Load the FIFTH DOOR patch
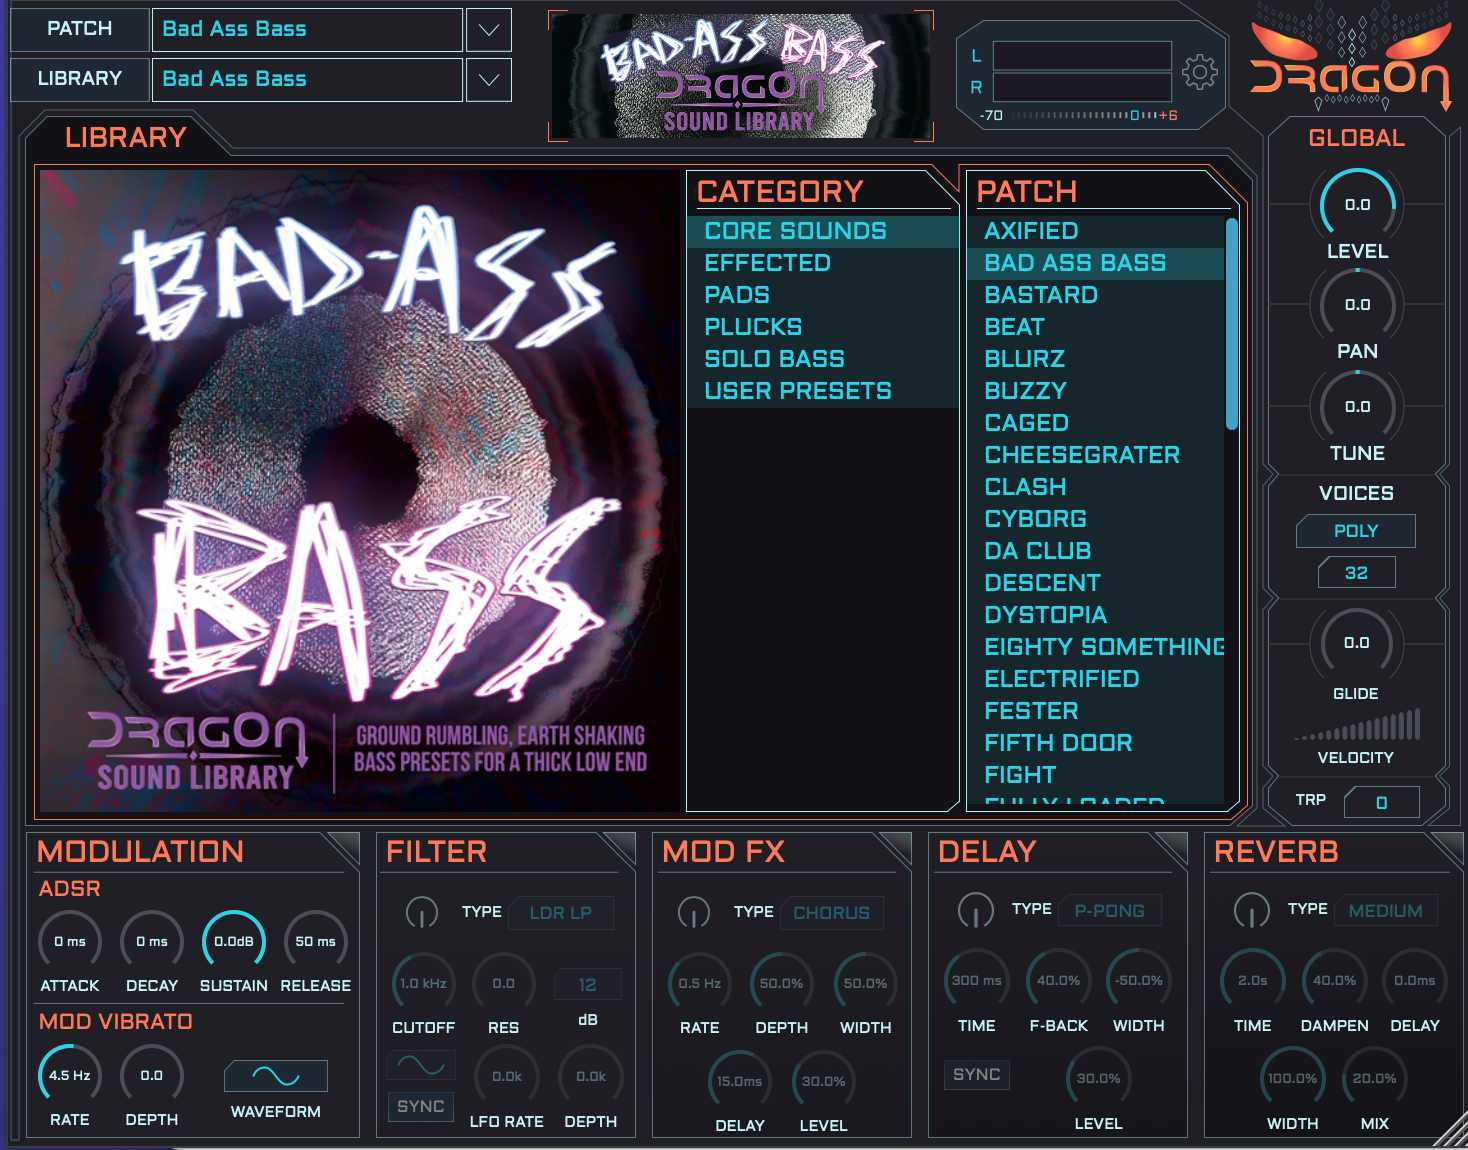 click(x=1096, y=743)
